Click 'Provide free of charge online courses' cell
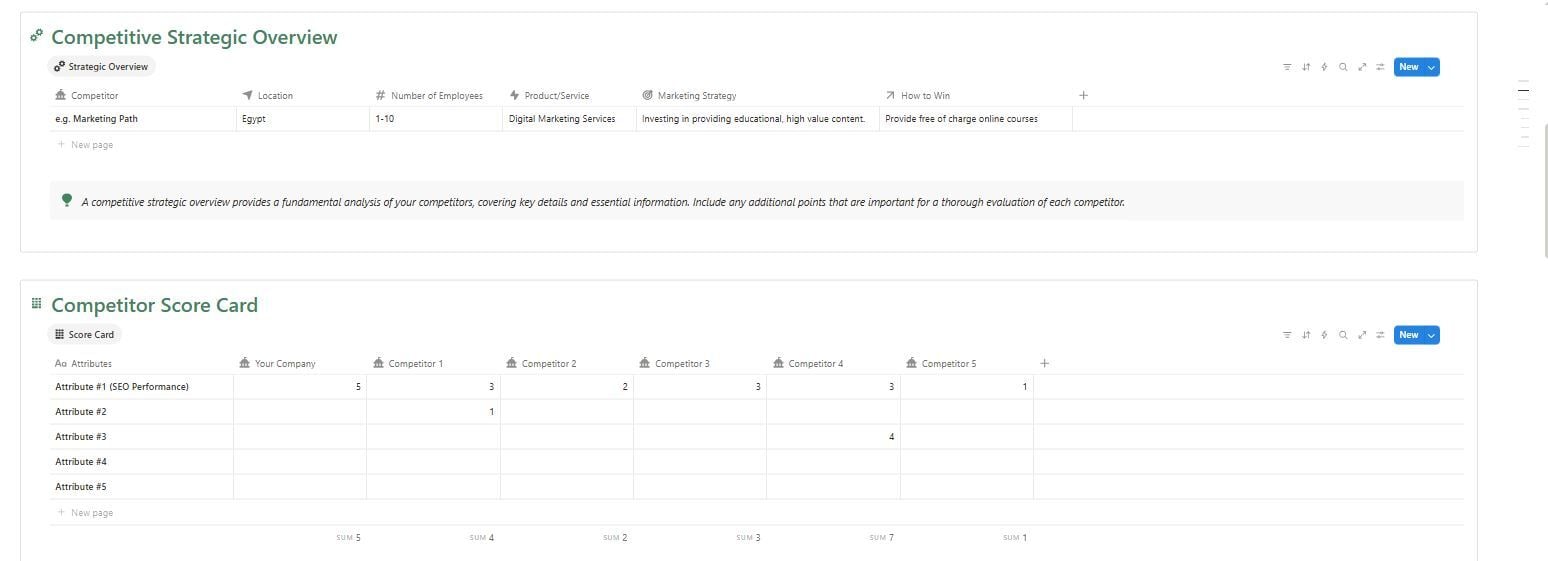Image resolution: width=1548 pixels, height=561 pixels. (x=976, y=119)
